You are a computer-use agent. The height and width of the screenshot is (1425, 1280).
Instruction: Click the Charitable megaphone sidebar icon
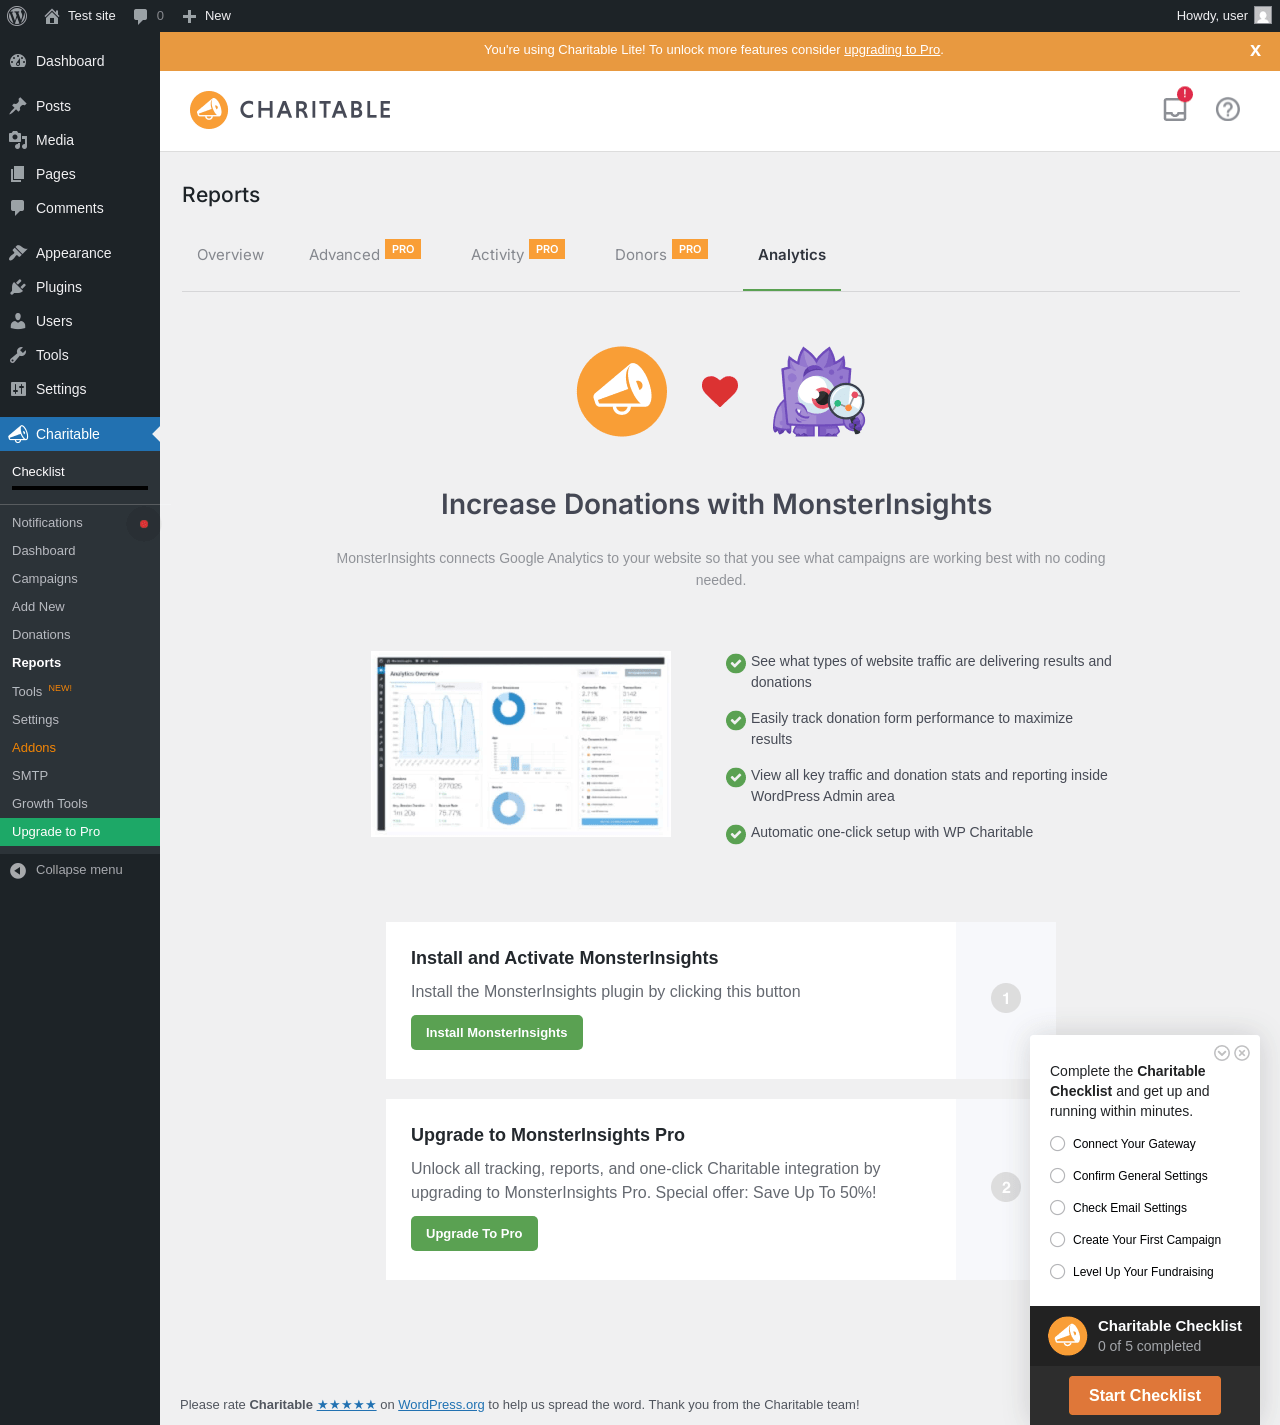tap(18, 434)
